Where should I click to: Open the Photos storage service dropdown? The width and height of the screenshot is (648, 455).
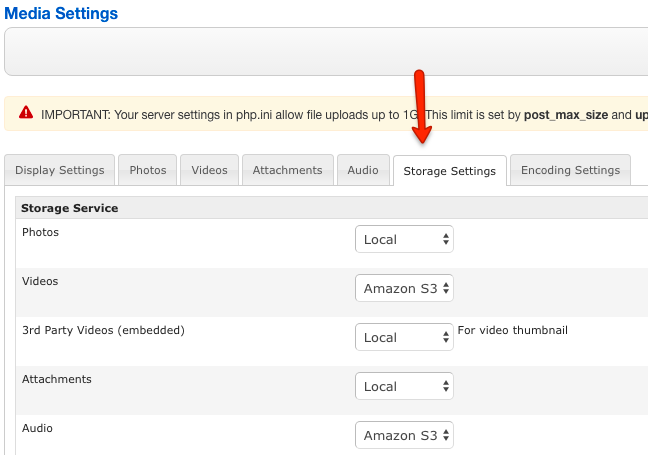(404, 239)
